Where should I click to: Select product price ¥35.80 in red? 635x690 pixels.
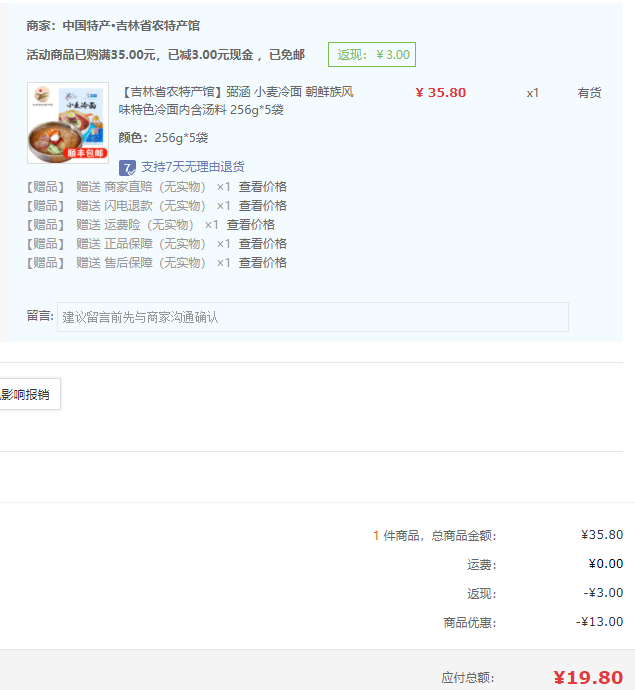(440, 93)
